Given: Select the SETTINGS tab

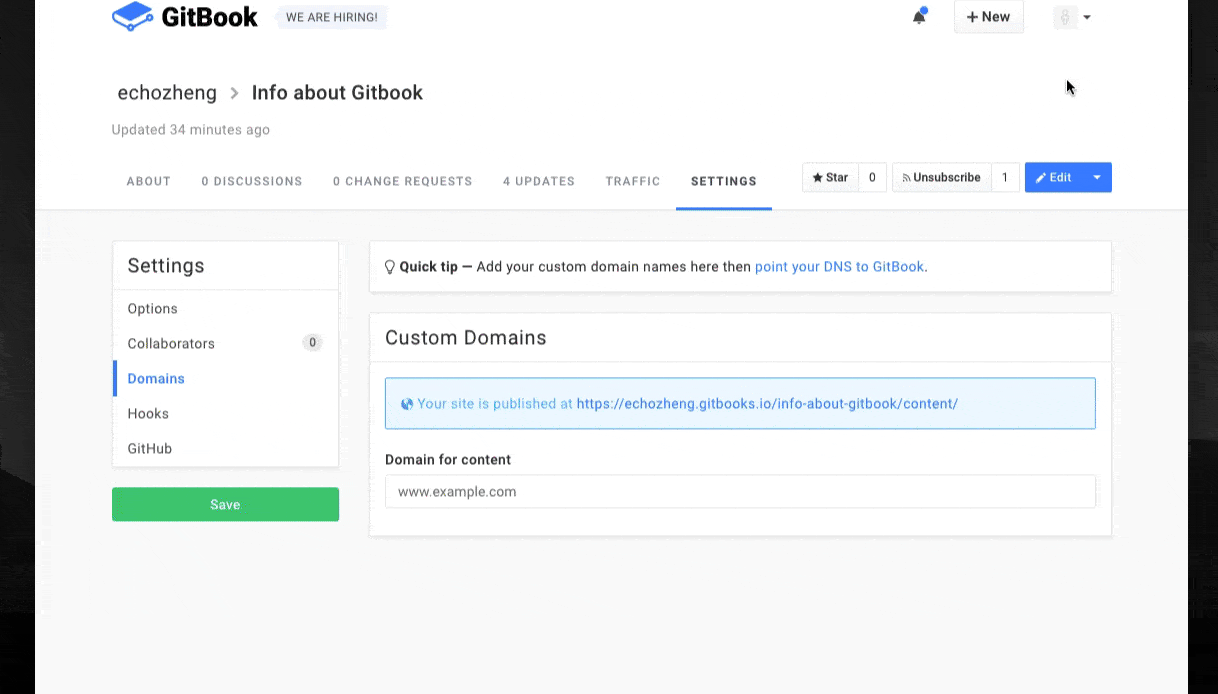Looking at the screenshot, I should tap(724, 181).
